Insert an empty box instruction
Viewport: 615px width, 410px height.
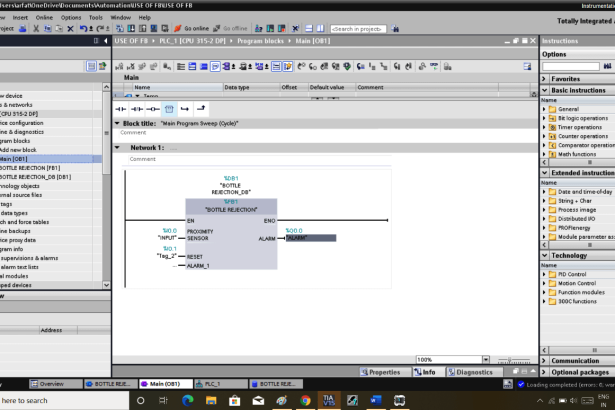point(169,108)
